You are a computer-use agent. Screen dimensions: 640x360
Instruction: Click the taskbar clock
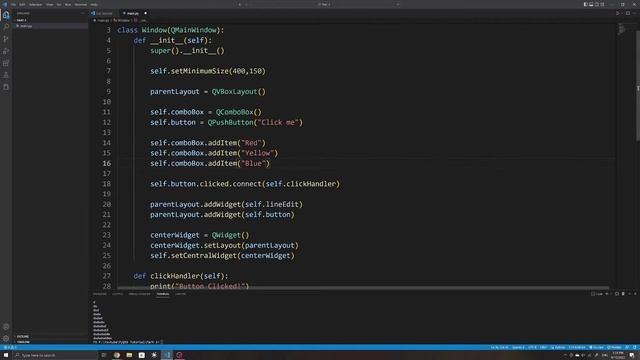618,355
